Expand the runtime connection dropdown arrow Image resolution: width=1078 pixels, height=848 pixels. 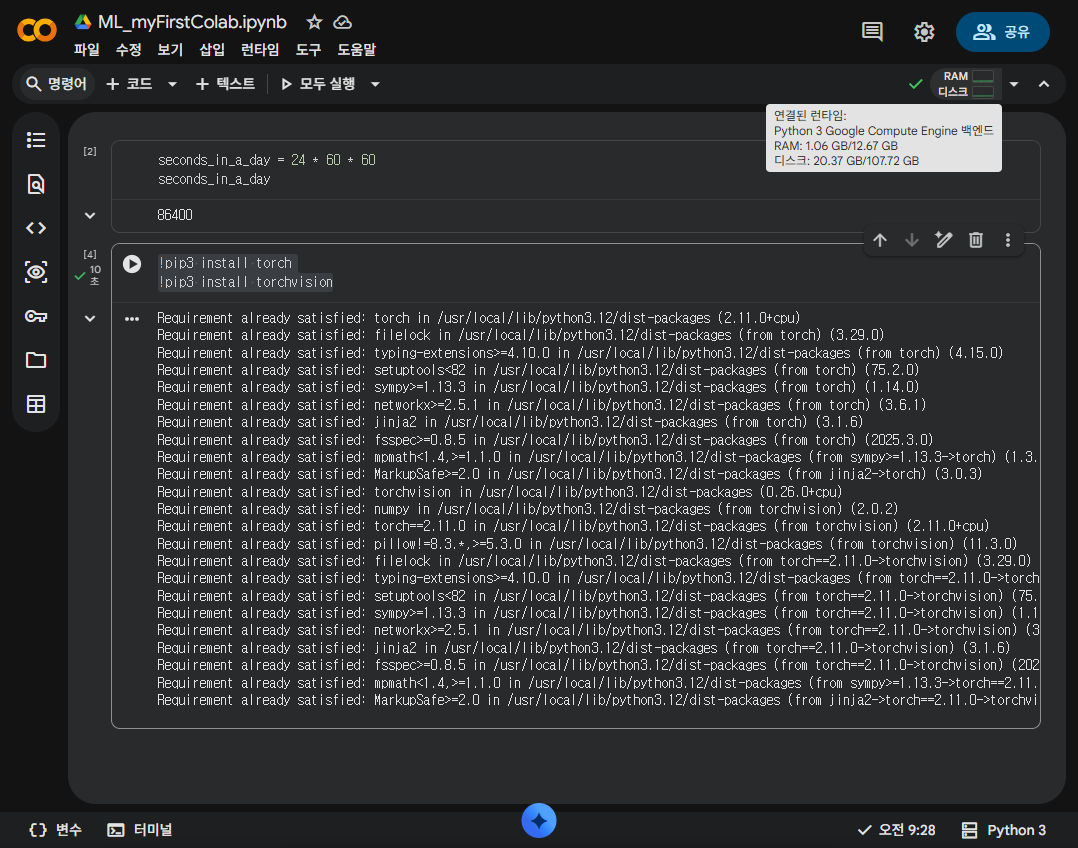click(x=1014, y=84)
